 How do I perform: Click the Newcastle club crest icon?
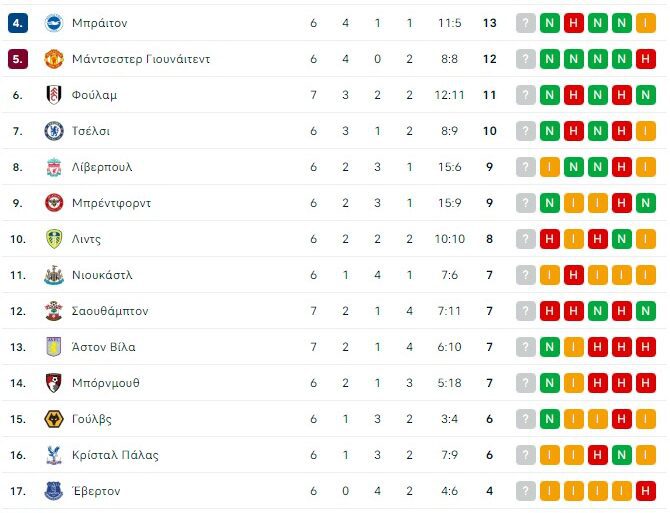click(x=54, y=275)
